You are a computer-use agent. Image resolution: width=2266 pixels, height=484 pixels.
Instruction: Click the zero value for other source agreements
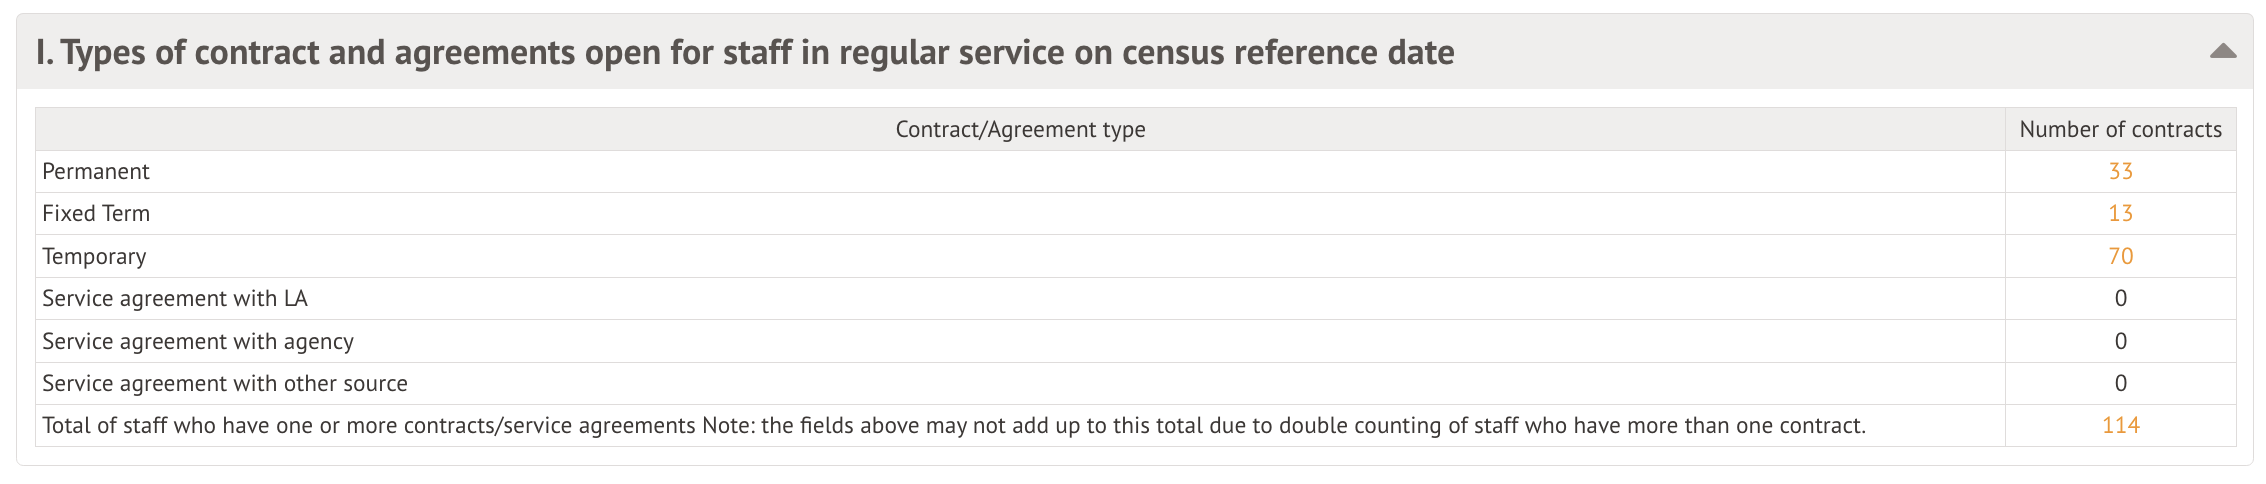2120,384
